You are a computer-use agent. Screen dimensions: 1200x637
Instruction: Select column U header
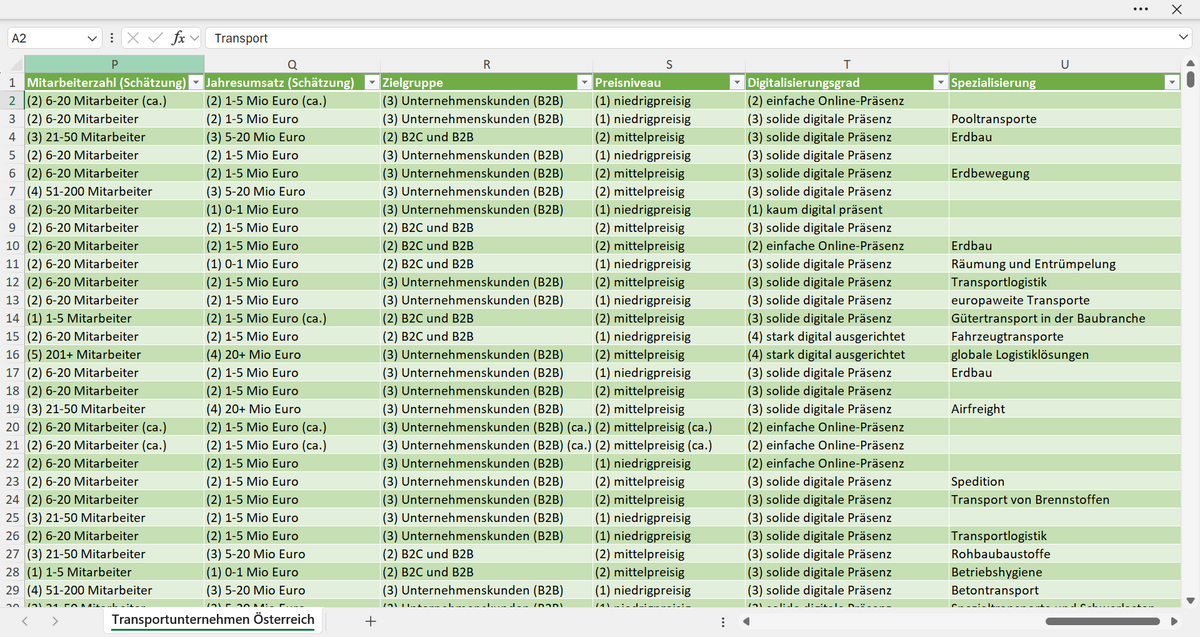(1065, 64)
